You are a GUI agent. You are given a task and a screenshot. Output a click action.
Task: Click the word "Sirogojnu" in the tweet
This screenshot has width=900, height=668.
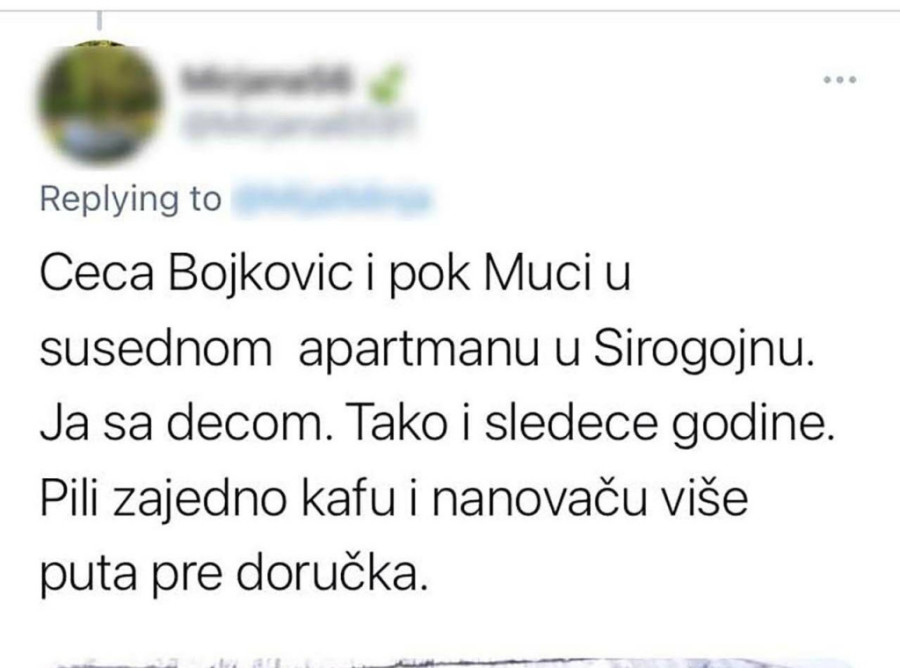(x=703, y=351)
